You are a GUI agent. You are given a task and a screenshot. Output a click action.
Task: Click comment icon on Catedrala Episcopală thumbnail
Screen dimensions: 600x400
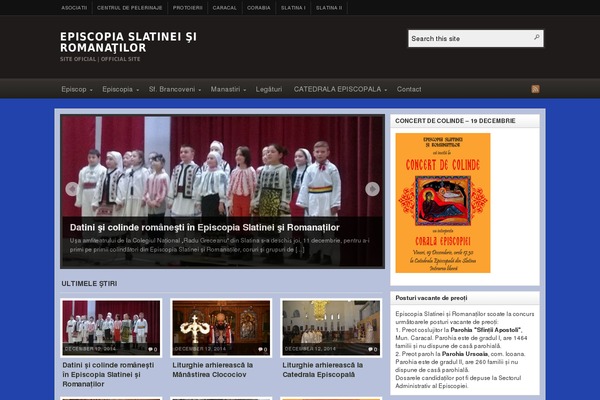click(373, 349)
